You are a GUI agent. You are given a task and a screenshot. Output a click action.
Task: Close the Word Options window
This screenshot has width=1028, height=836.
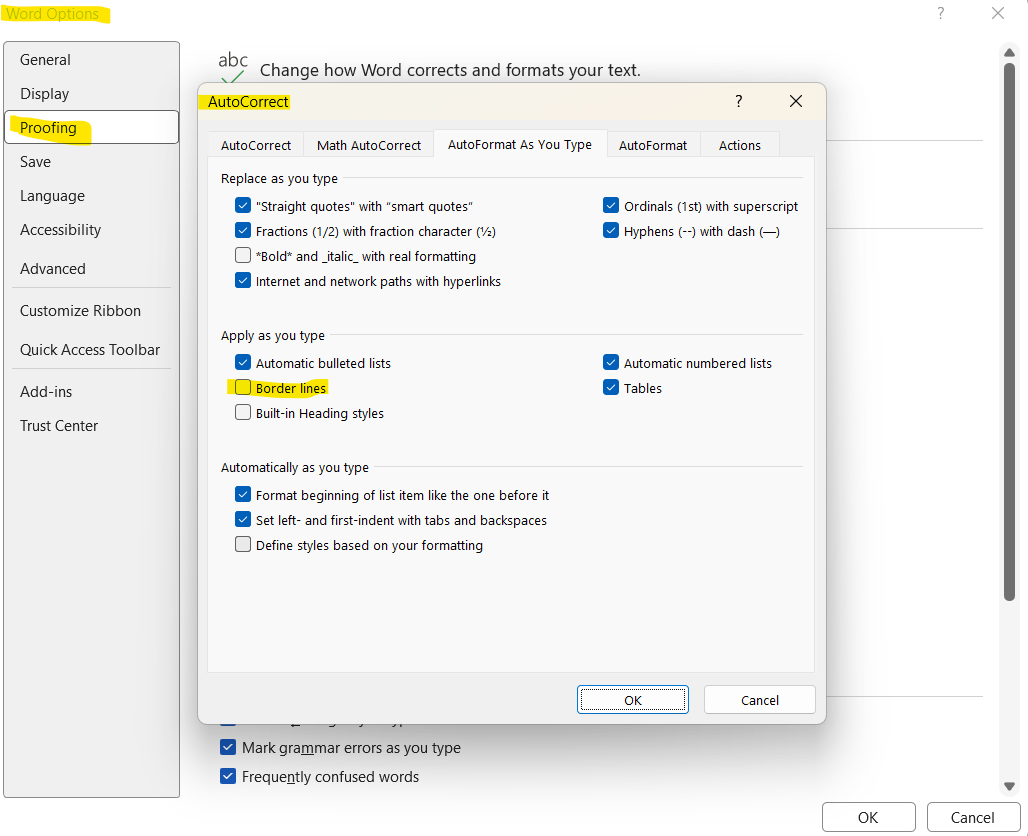[x=998, y=13]
